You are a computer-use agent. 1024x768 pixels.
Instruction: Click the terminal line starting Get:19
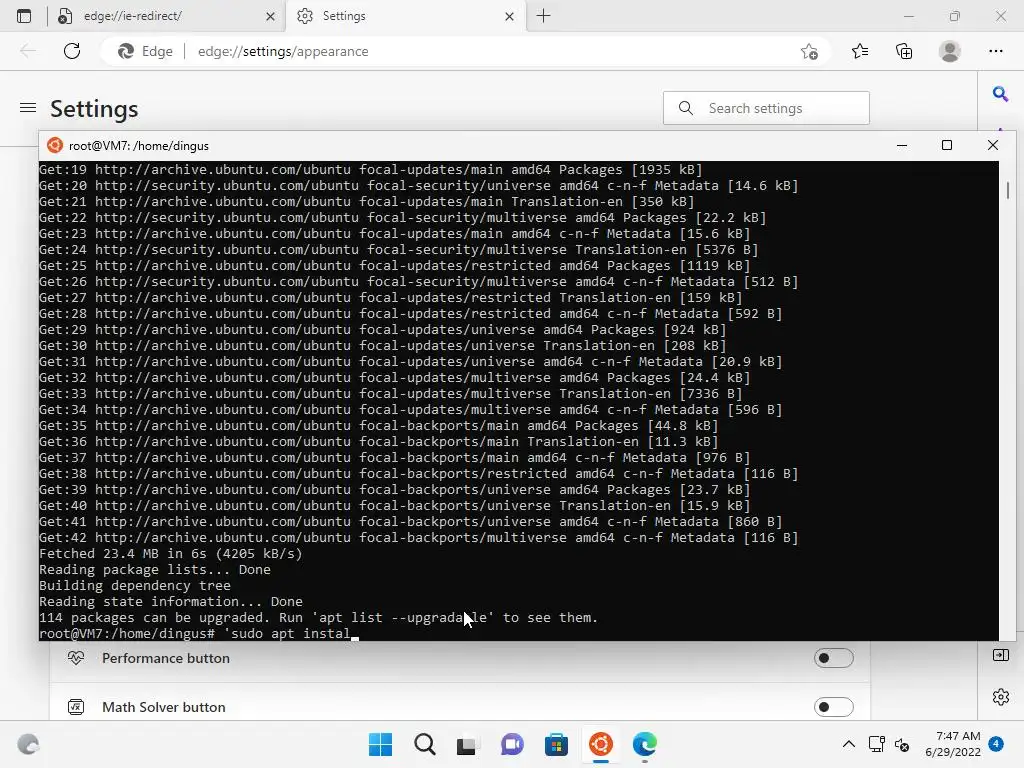371,170
